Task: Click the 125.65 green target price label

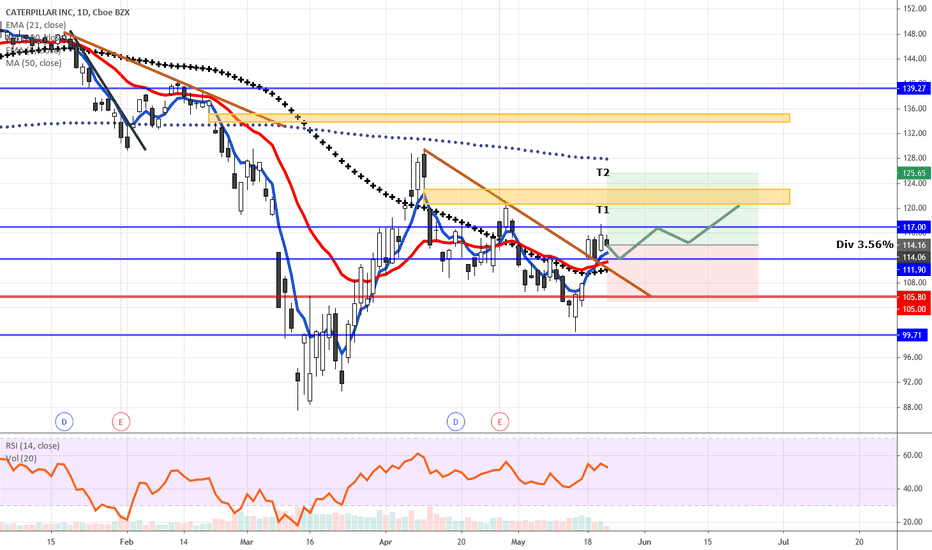Action: 914,173
